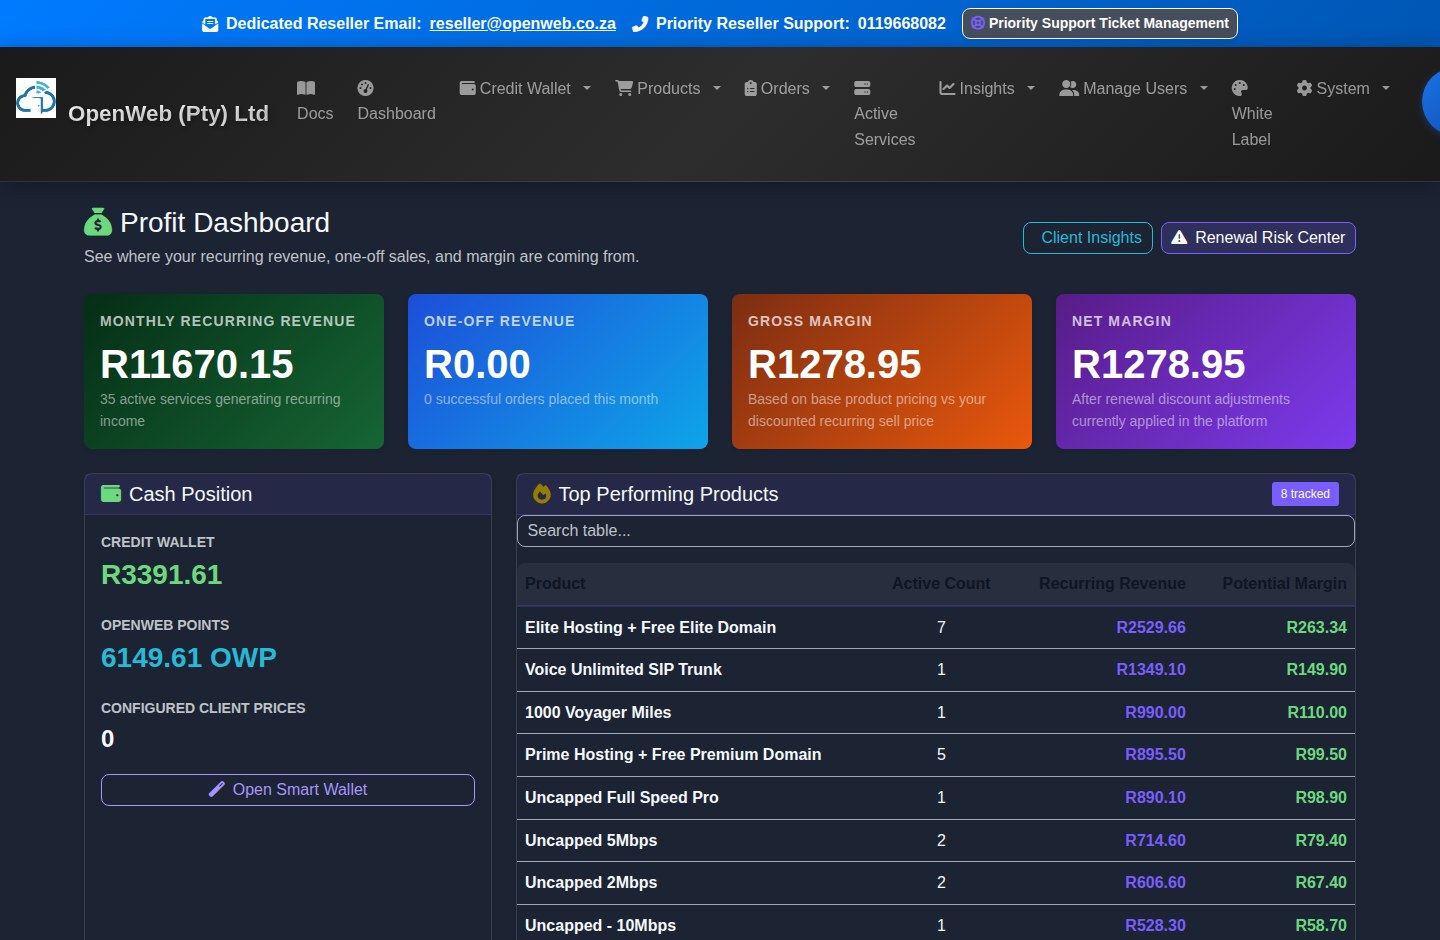
Task: Click the Insights chart icon
Action: pyautogui.click(x=947, y=88)
